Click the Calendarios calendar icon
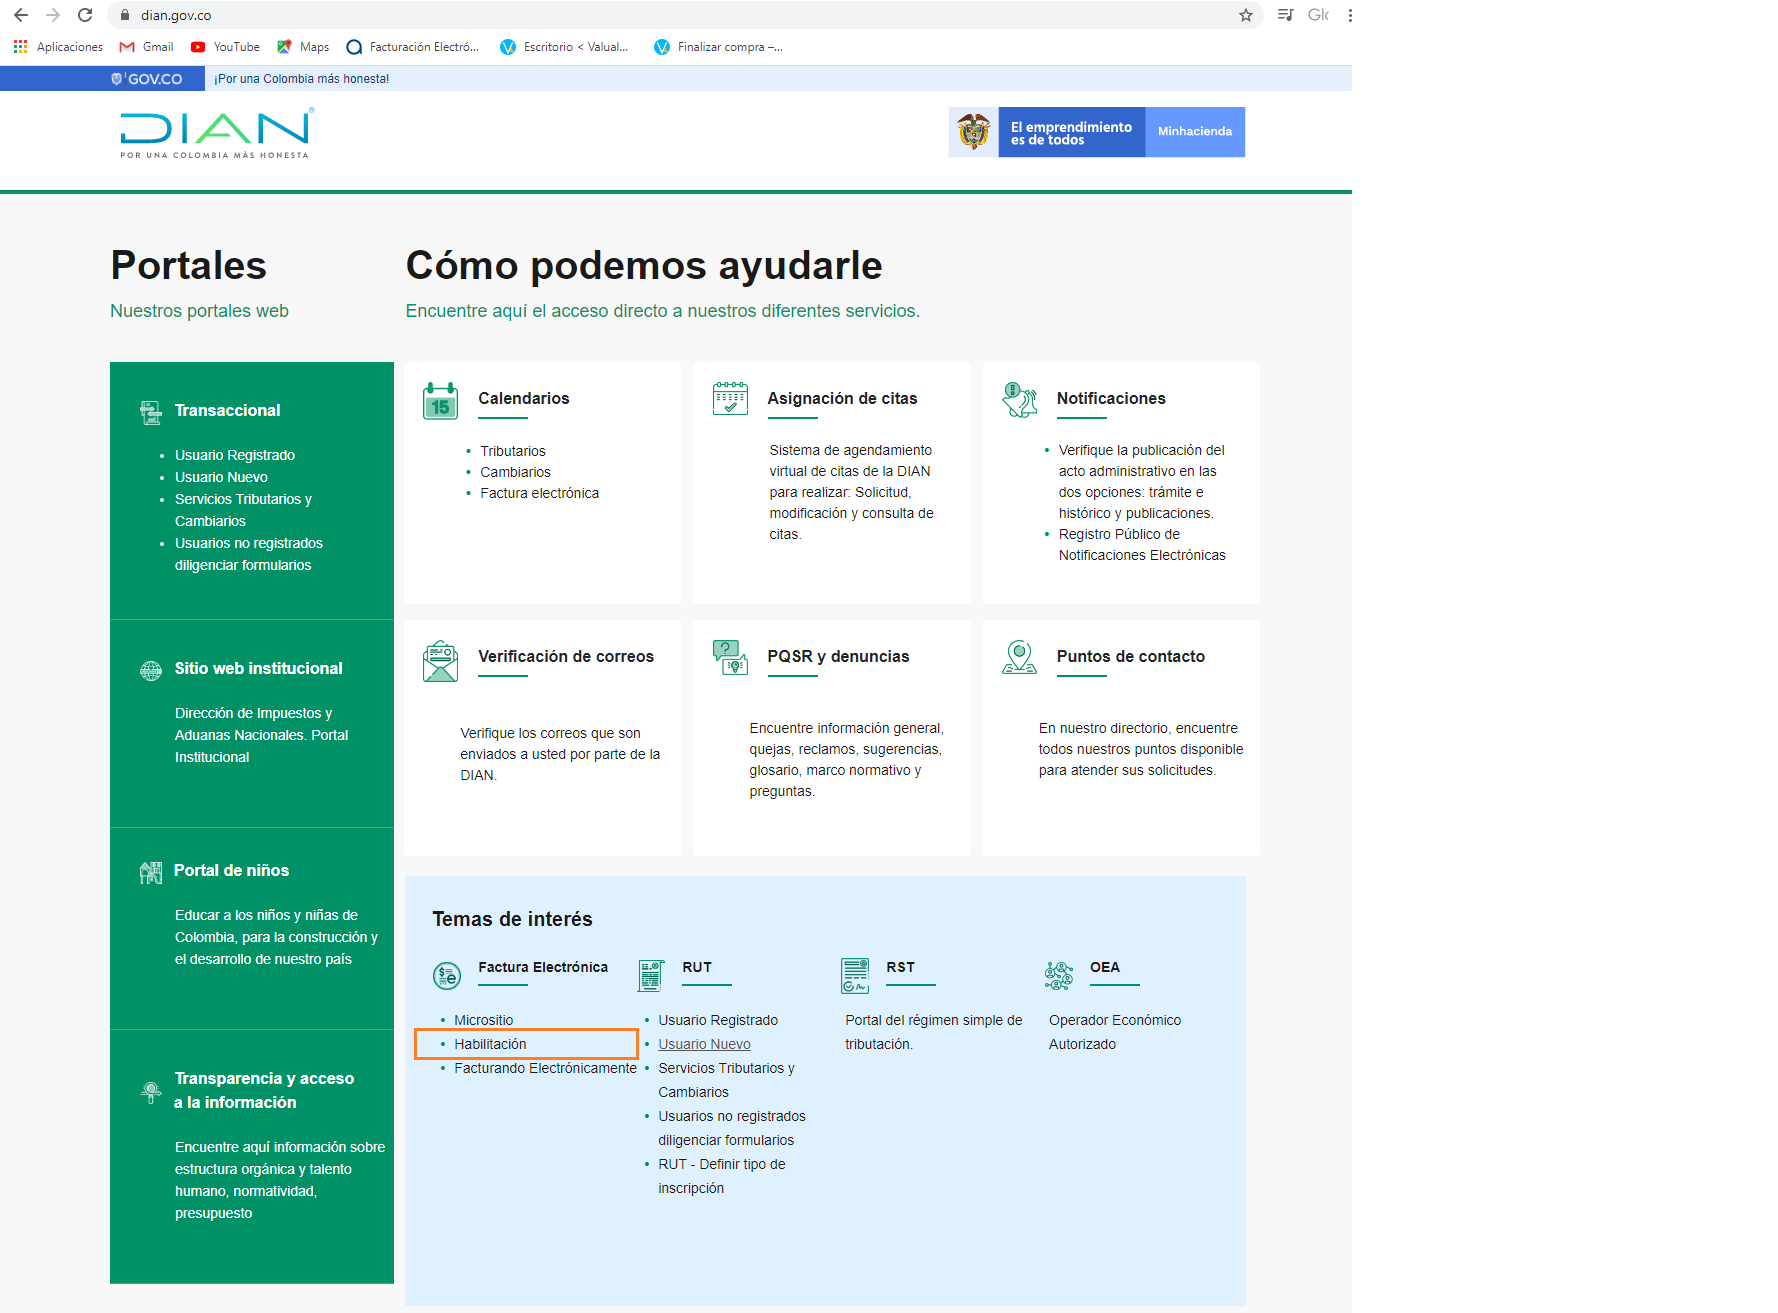The width and height of the screenshot is (1778, 1313). click(440, 401)
